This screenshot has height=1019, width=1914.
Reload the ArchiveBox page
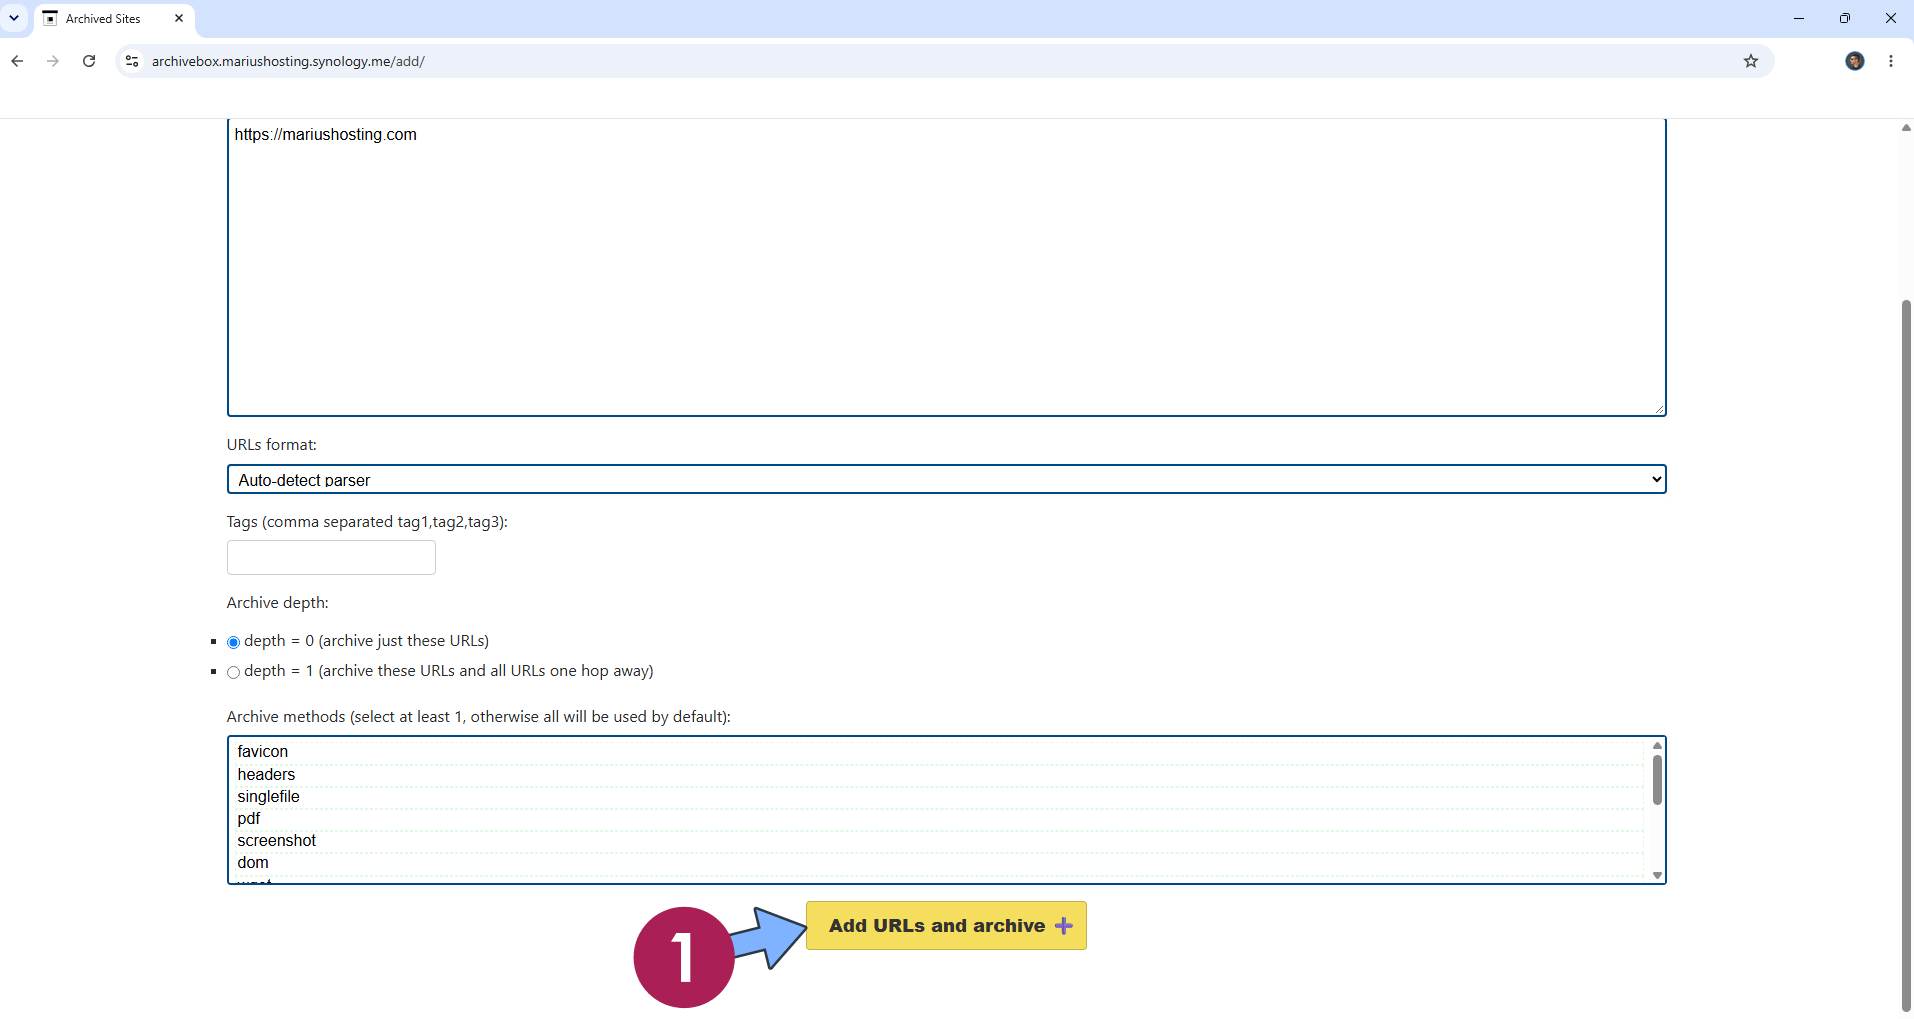(x=89, y=61)
